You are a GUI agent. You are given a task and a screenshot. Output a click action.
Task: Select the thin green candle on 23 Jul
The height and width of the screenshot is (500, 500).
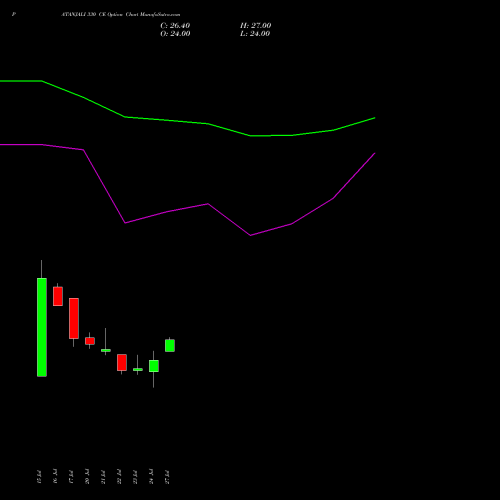pos(138,369)
